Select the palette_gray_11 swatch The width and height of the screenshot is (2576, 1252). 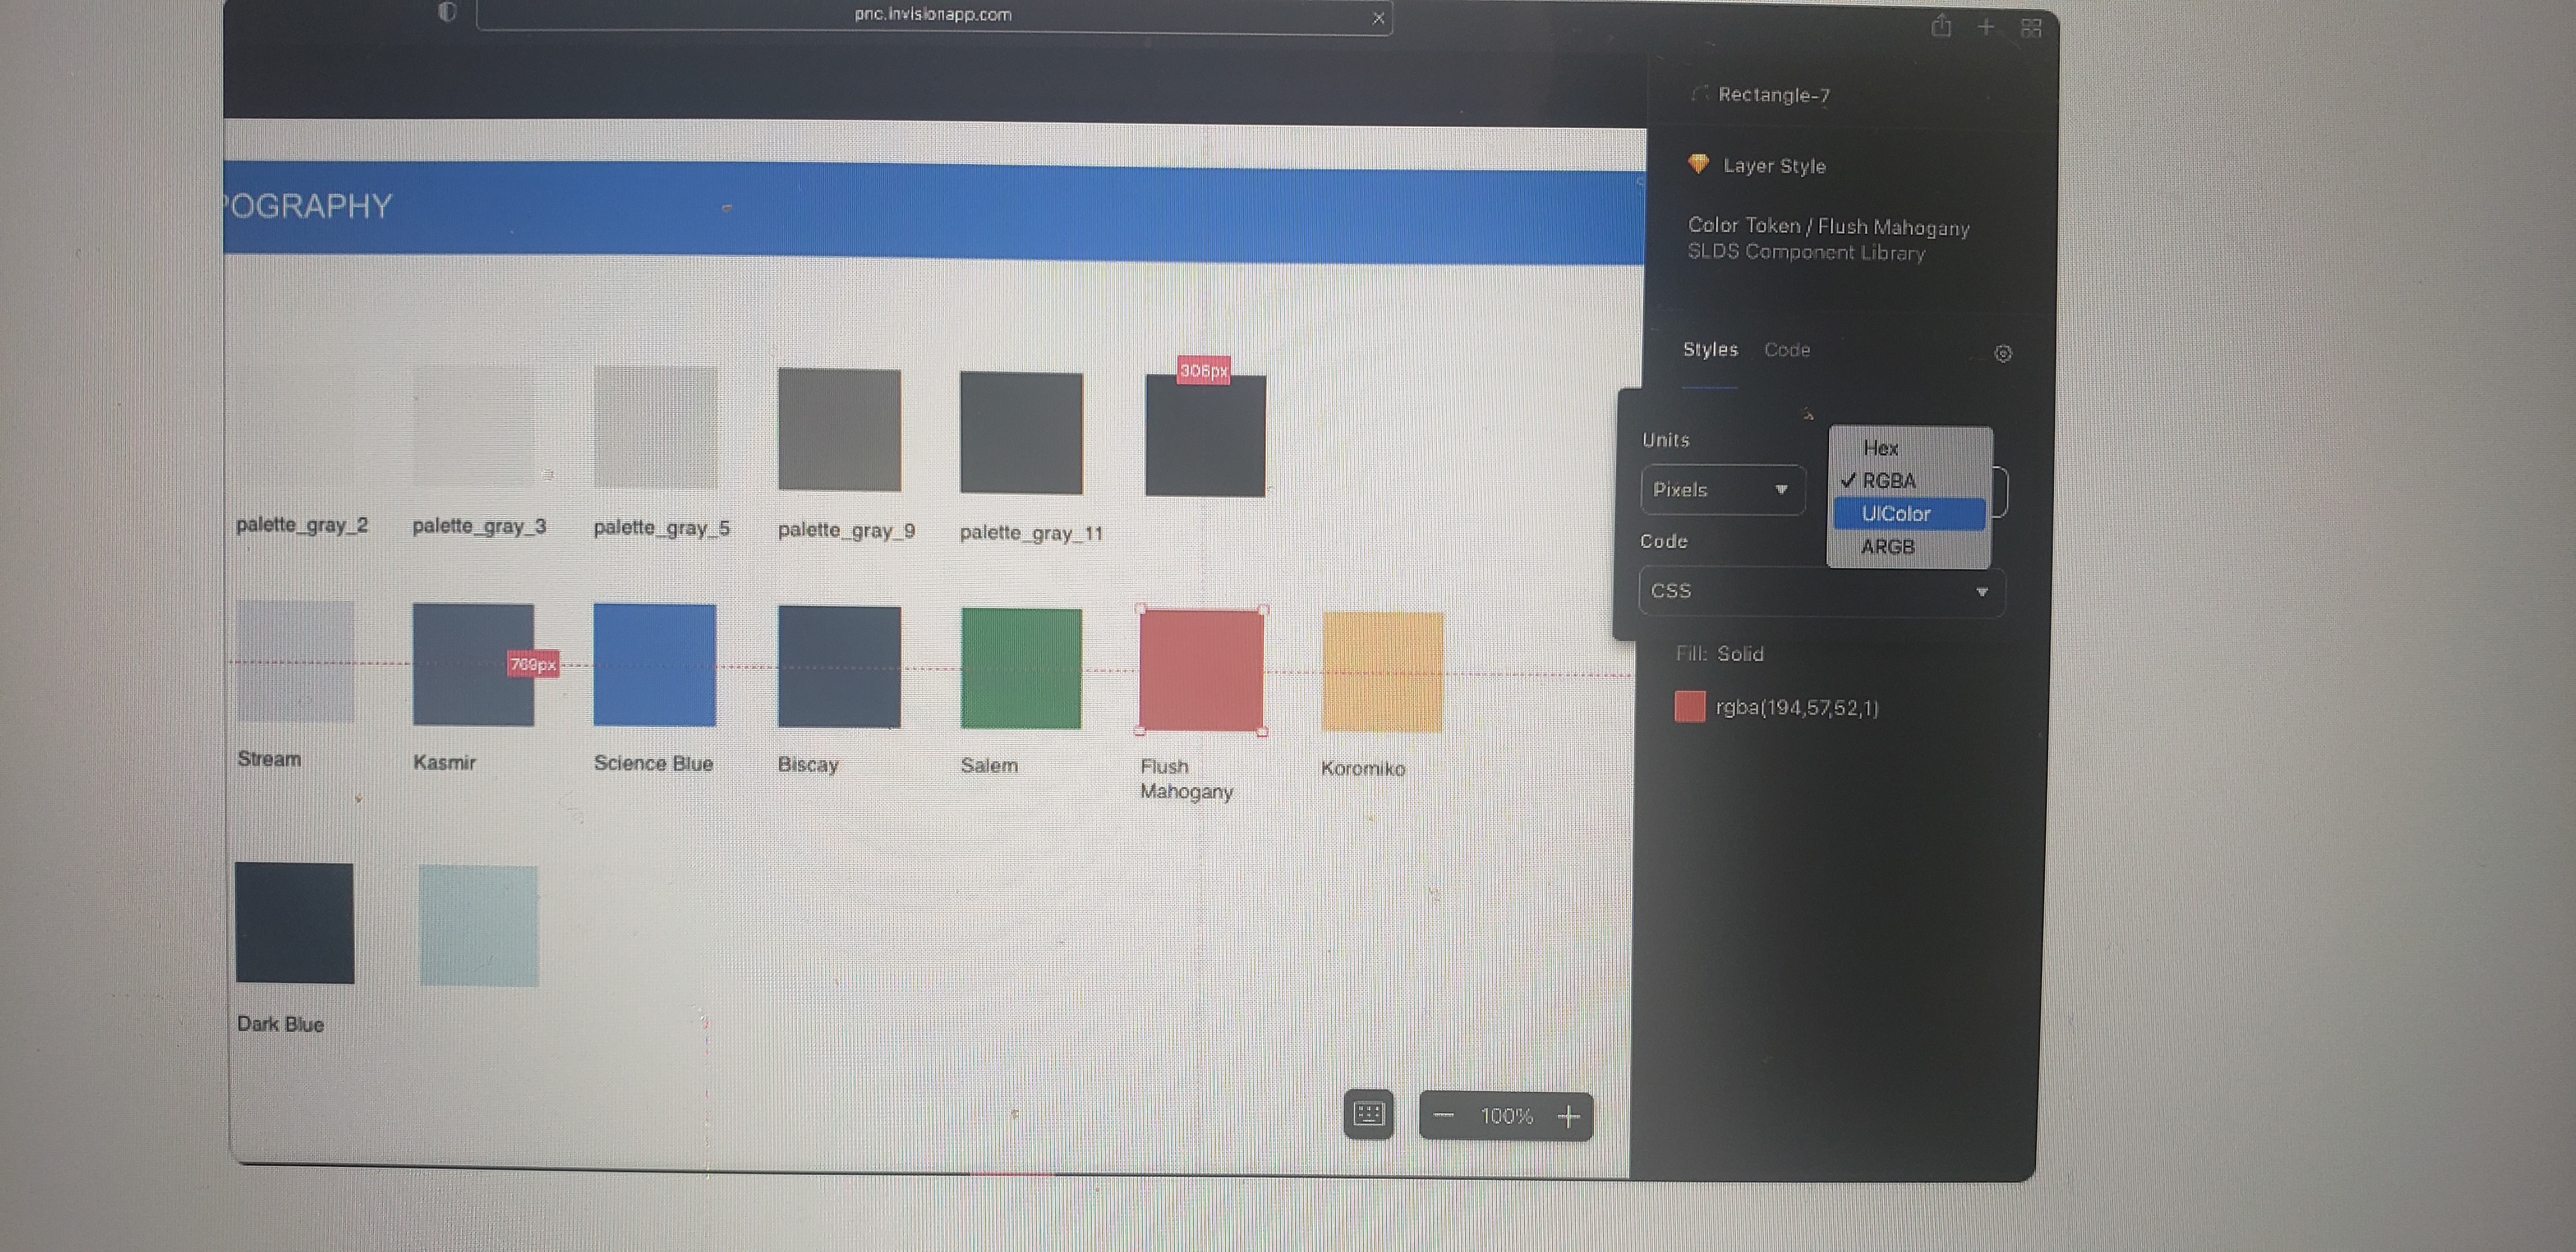[1021, 432]
